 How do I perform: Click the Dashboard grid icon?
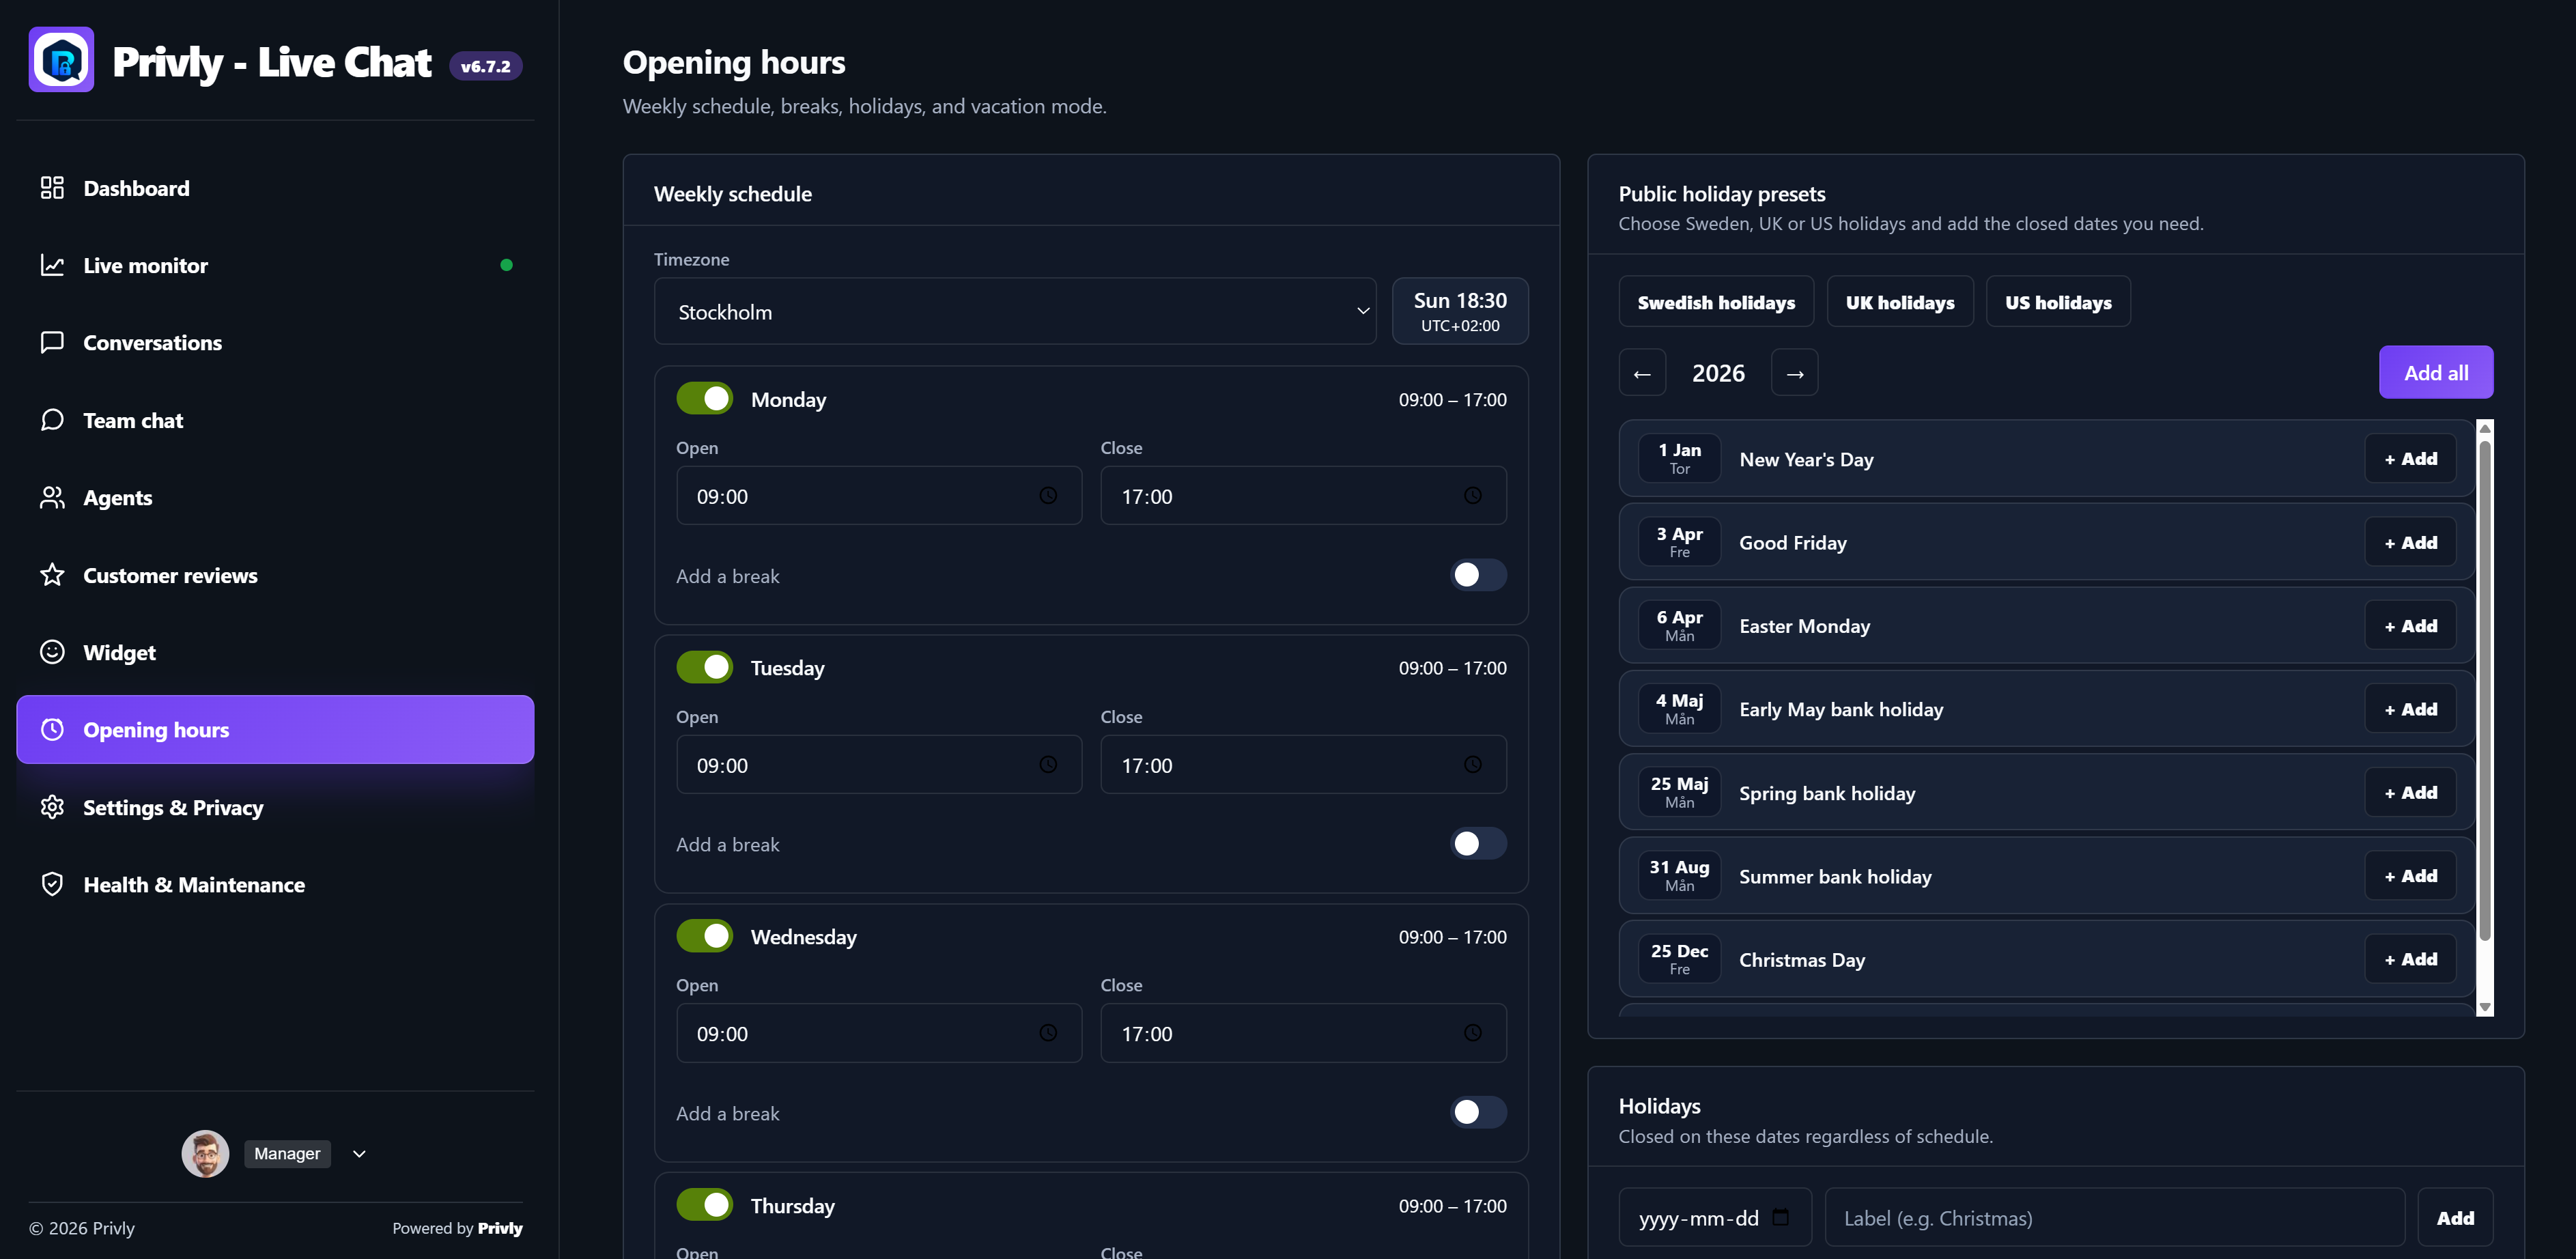pyautogui.click(x=52, y=188)
